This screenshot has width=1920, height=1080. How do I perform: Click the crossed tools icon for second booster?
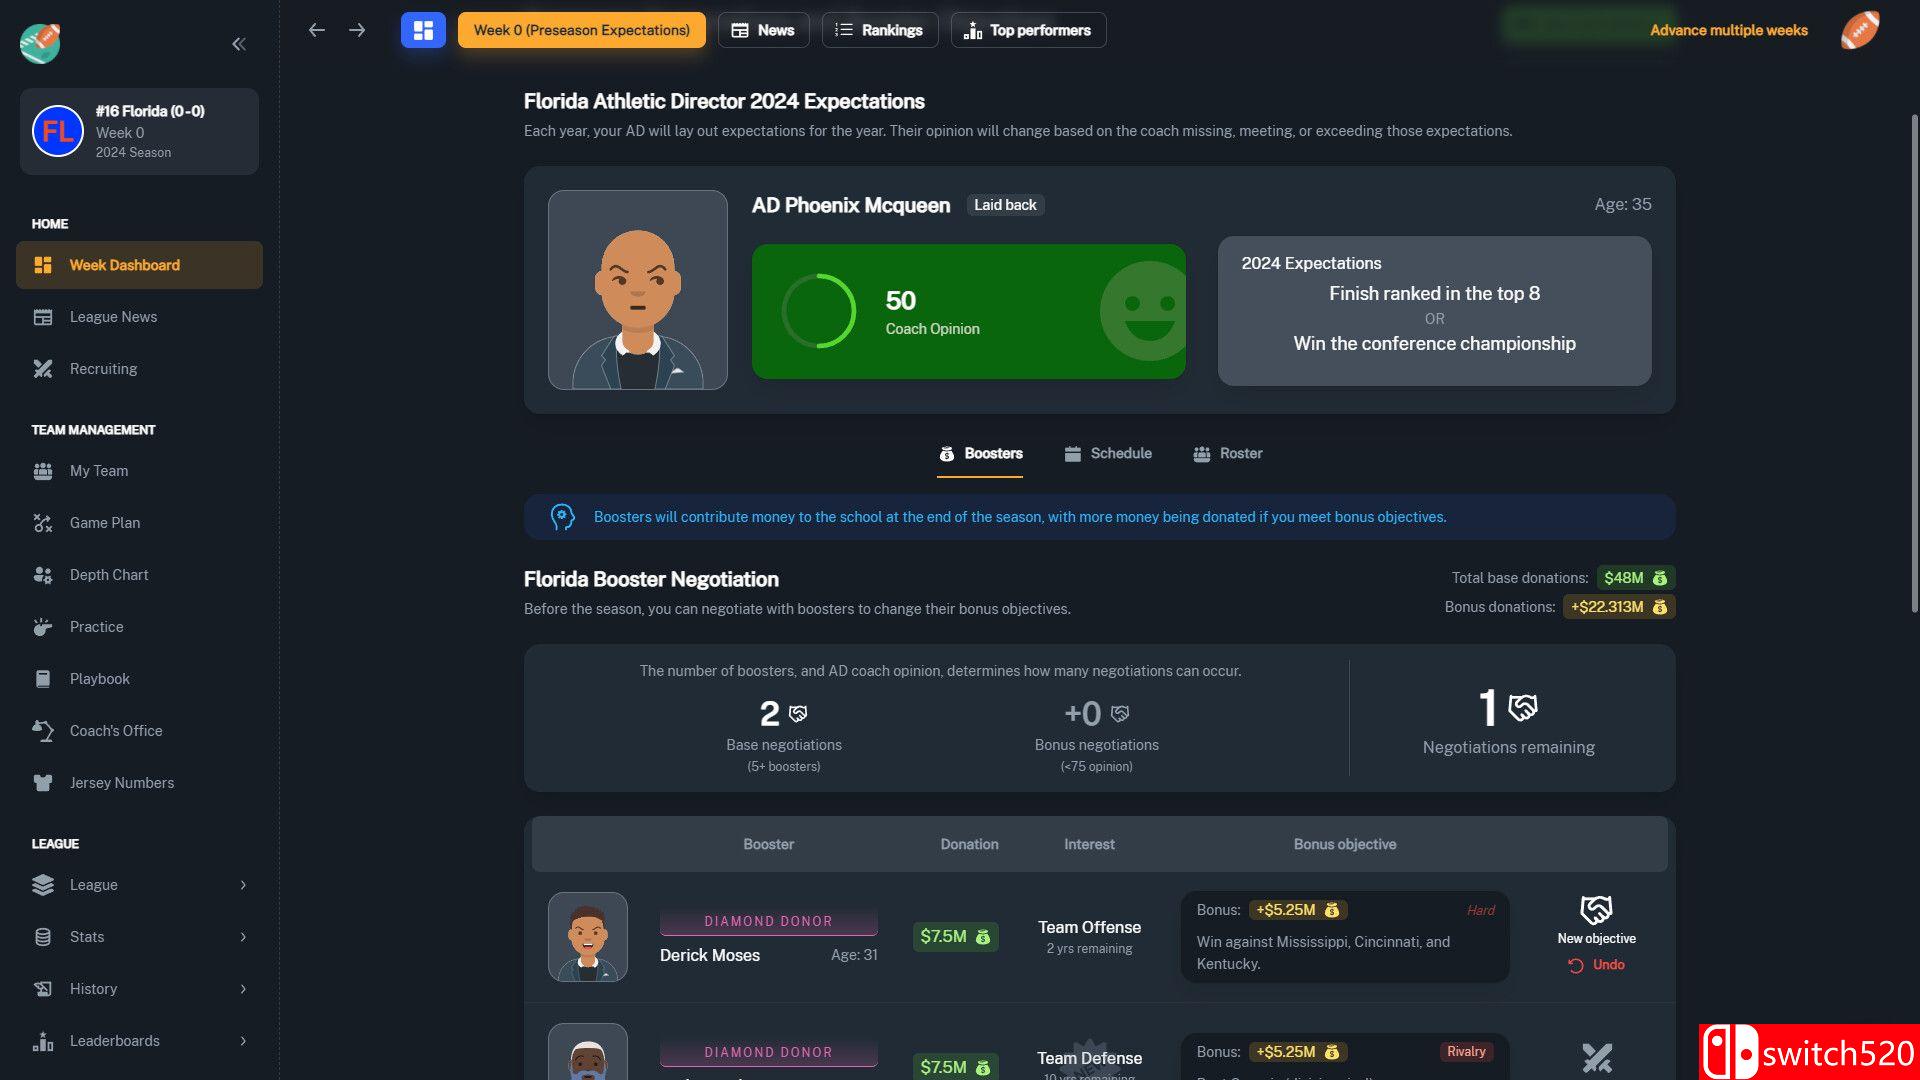tap(1596, 1057)
